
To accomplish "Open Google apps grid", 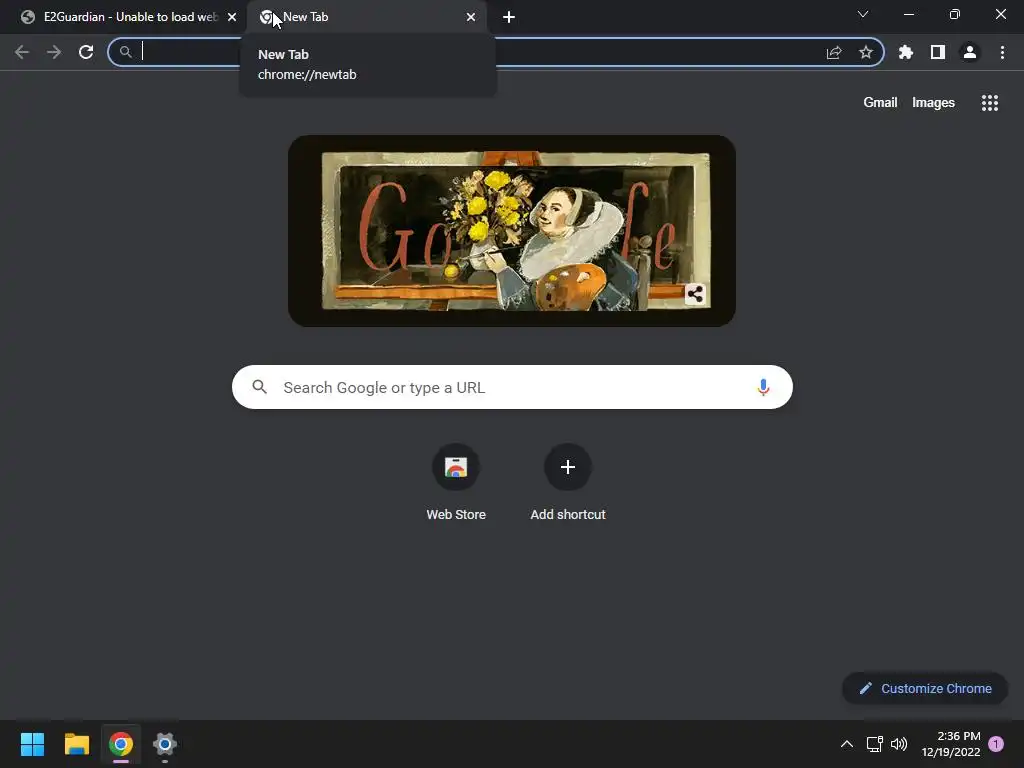I will (x=990, y=103).
